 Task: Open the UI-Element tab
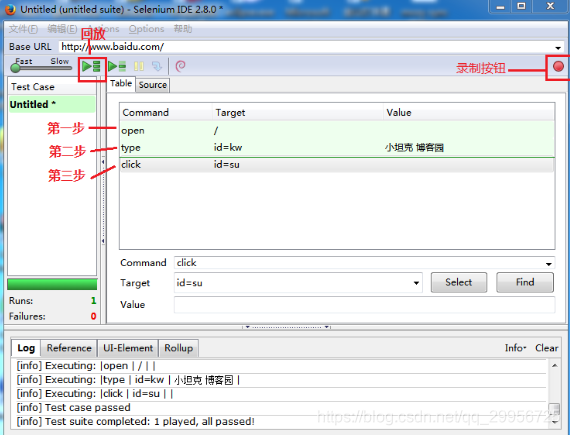pos(128,348)
